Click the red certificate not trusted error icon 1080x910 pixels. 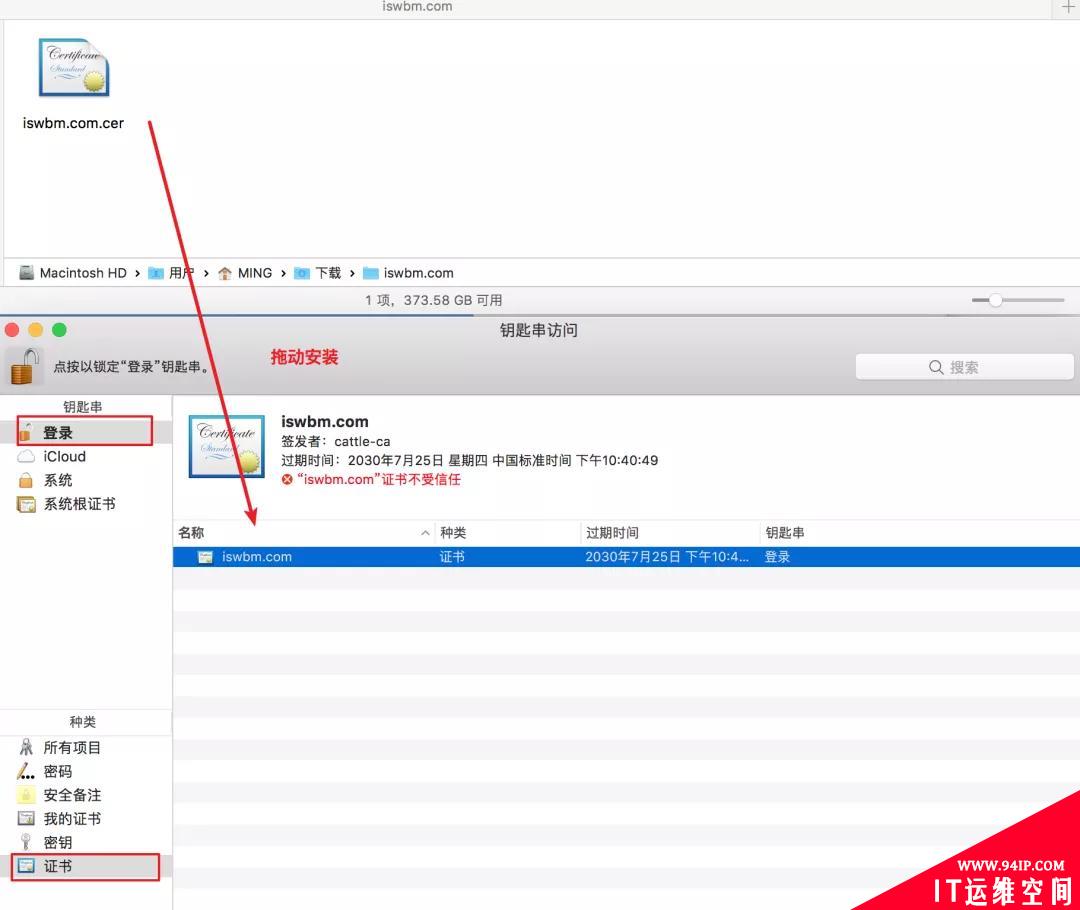[287, 479]
